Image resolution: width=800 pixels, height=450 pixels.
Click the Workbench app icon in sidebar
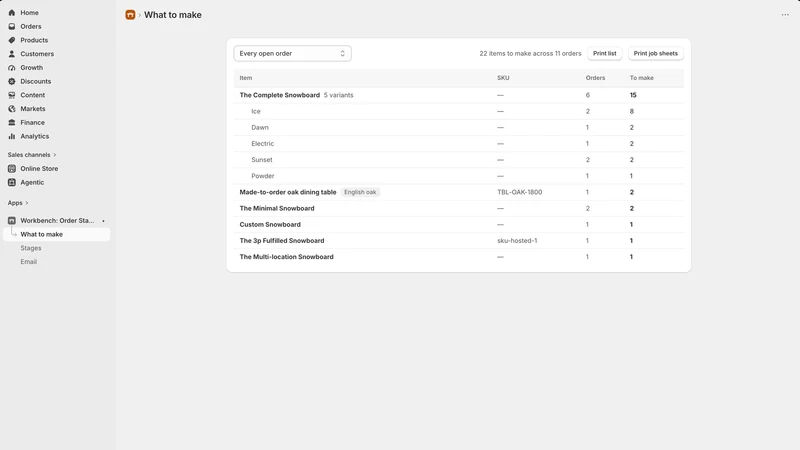12,221
